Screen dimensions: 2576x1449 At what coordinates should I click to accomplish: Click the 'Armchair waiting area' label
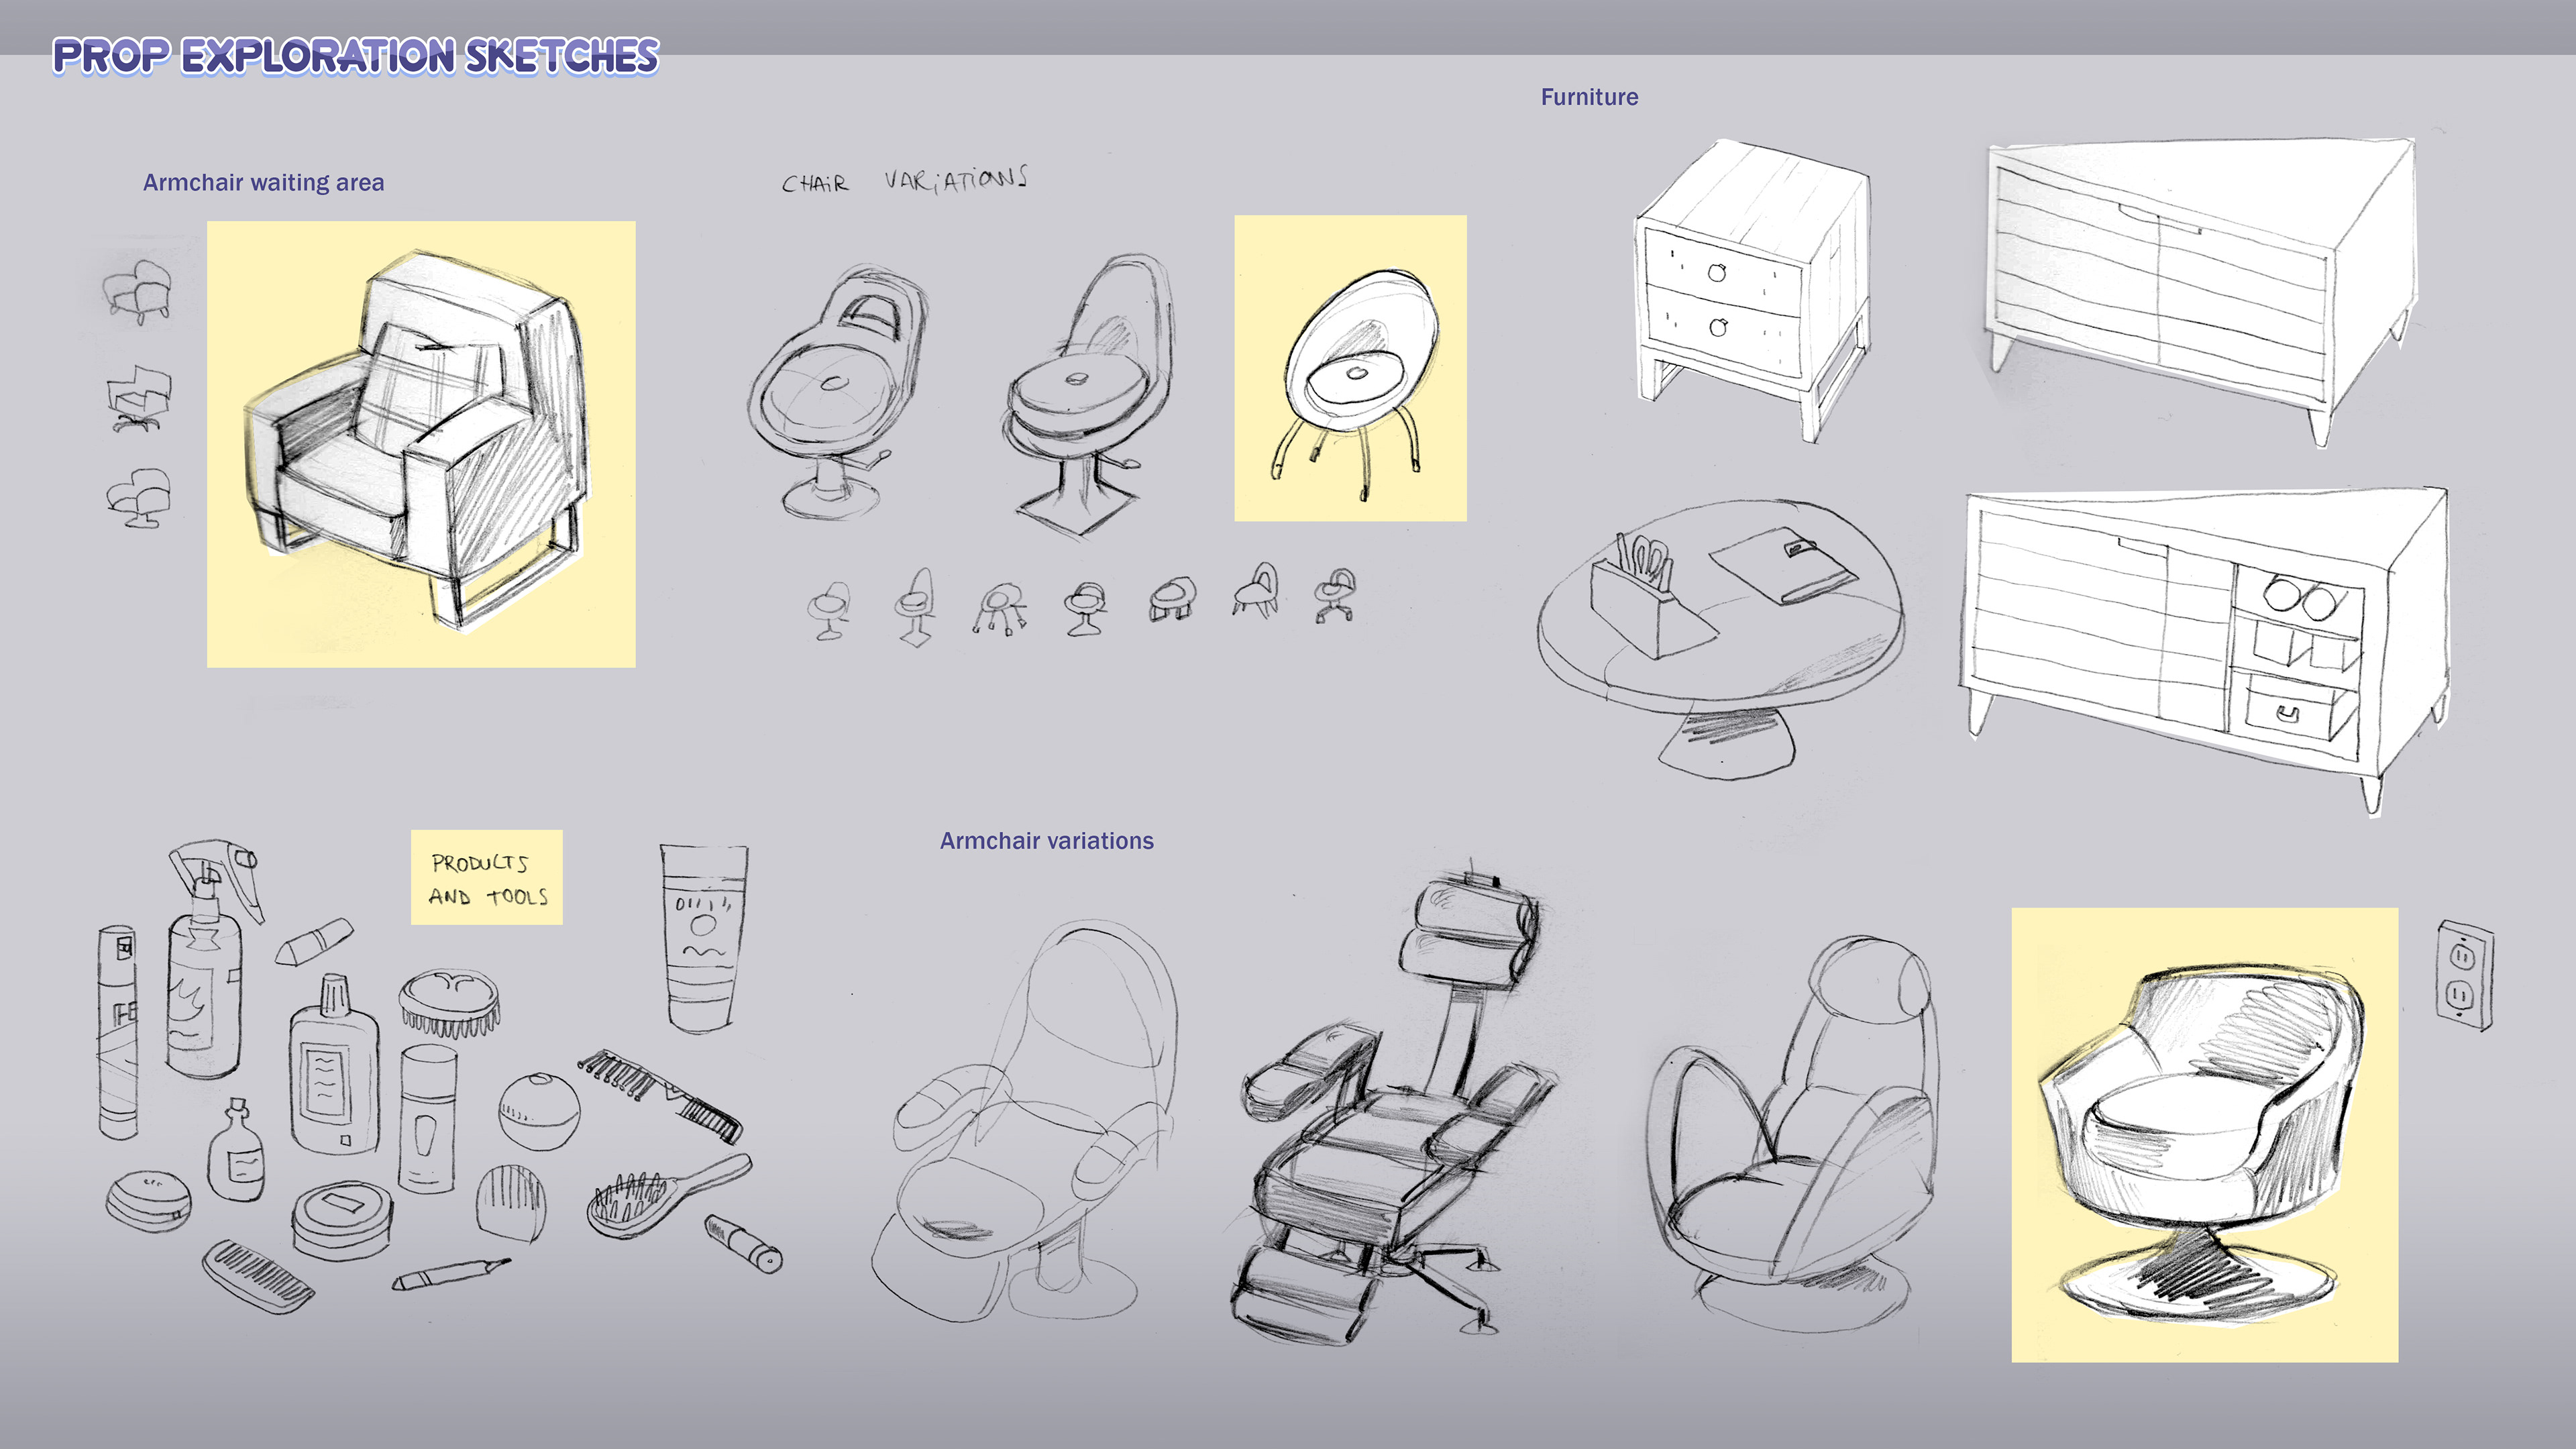pyautogui.click(x=263, y=182)
